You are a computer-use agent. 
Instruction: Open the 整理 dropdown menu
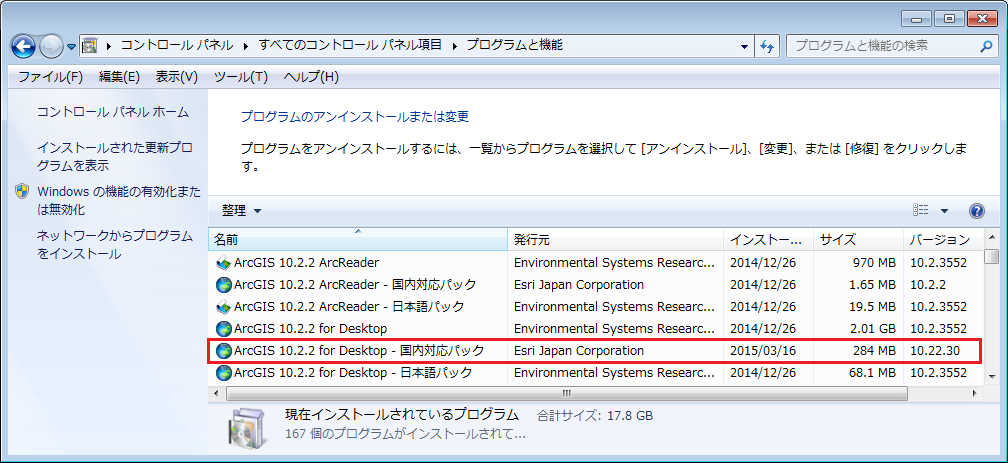click(x=242, y=210)
